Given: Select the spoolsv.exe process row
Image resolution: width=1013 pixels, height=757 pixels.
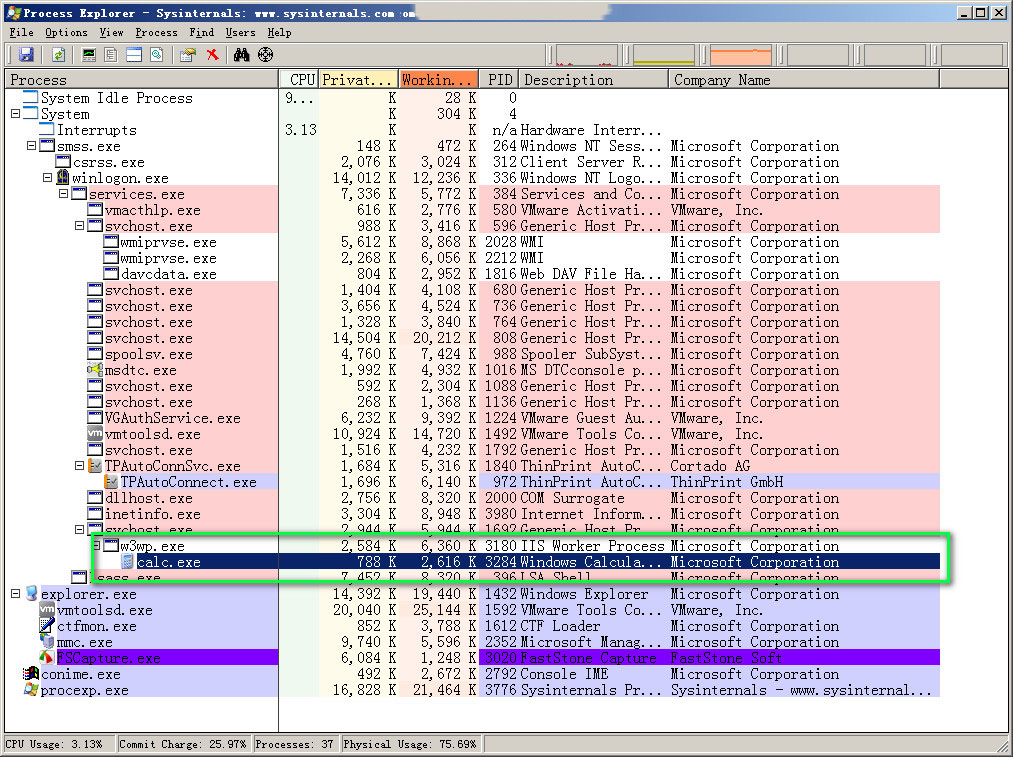Looking at the screenshot, I should click(x=473, y=354).
